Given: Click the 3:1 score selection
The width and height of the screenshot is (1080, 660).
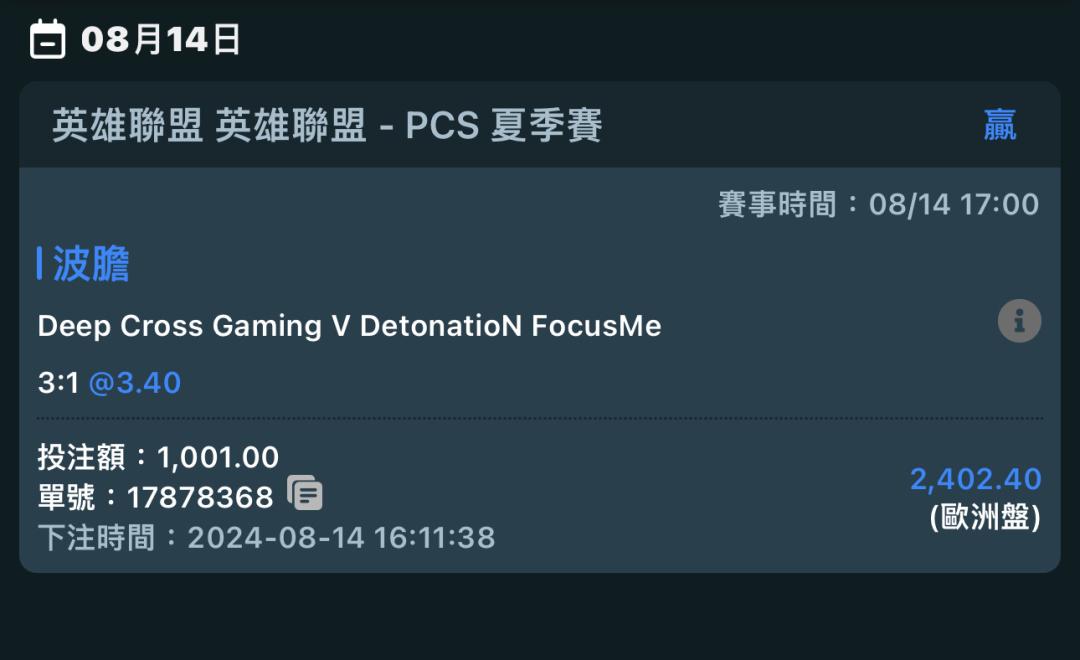Looking at the screenshot, I should pos(58,383).
